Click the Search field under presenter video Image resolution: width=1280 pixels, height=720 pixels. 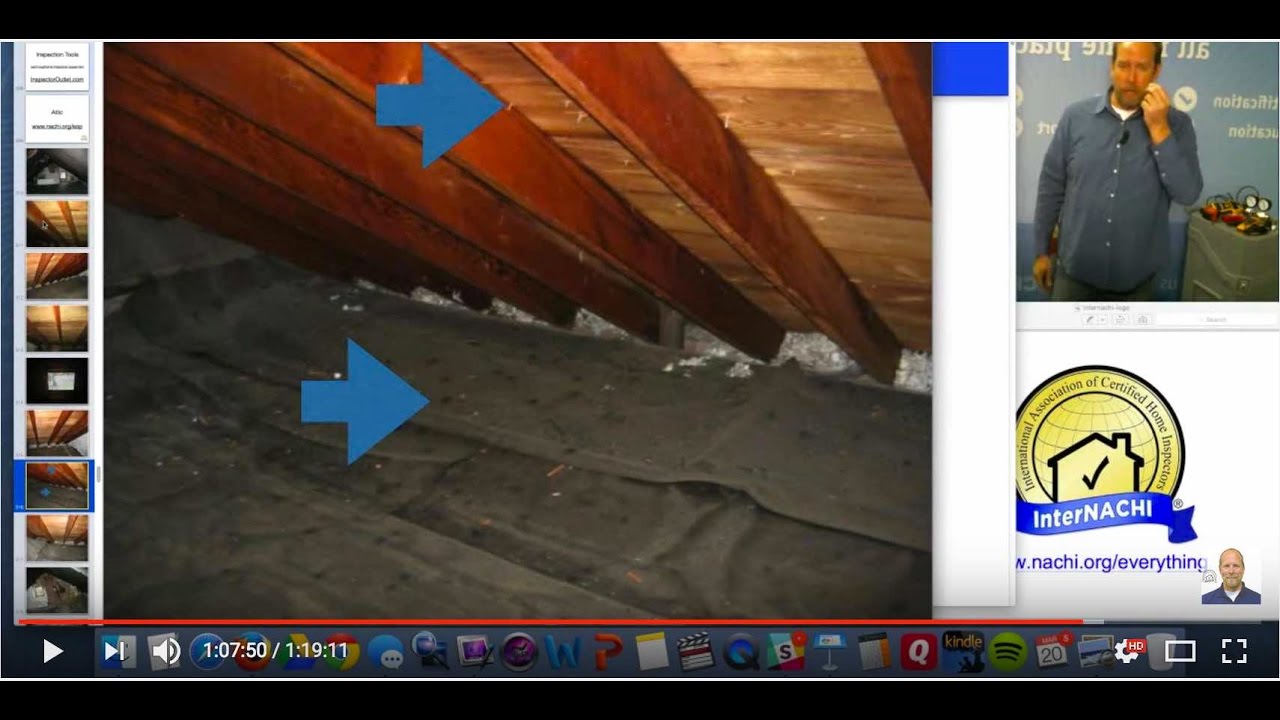(x=1217, y=319)
